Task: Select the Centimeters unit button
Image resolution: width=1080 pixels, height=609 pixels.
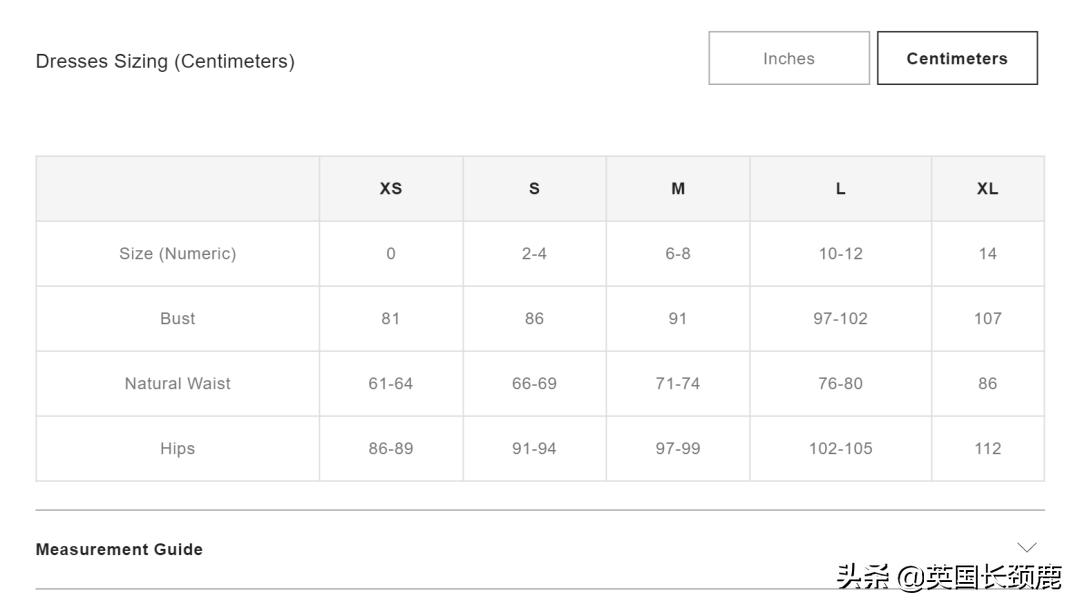Action: click(x=957, y=59)
